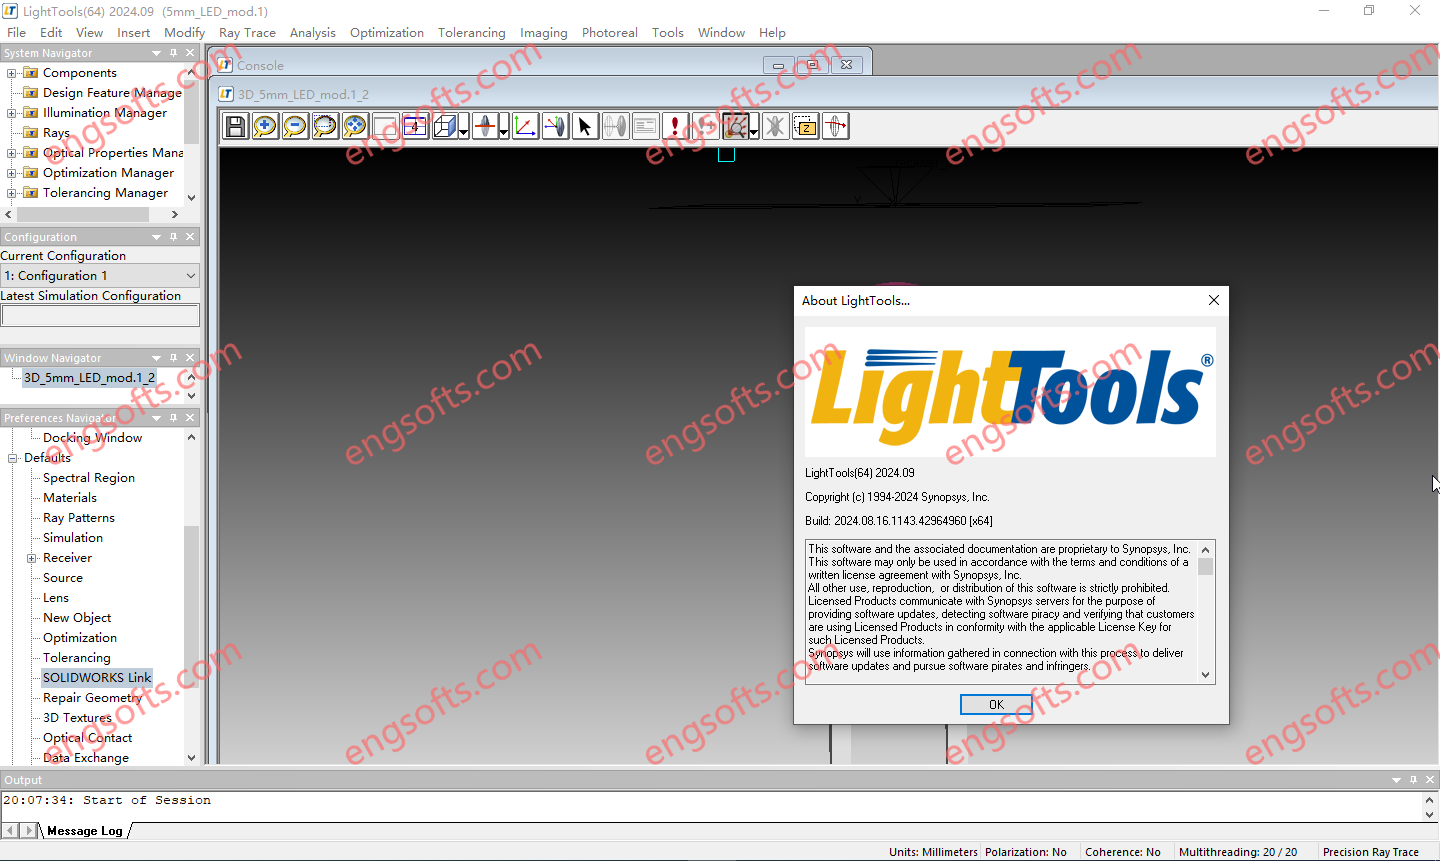Click the four-view layout icon
Image resolution: width=1440 pixels, height=861 pixels.
(x=415, y=126)
